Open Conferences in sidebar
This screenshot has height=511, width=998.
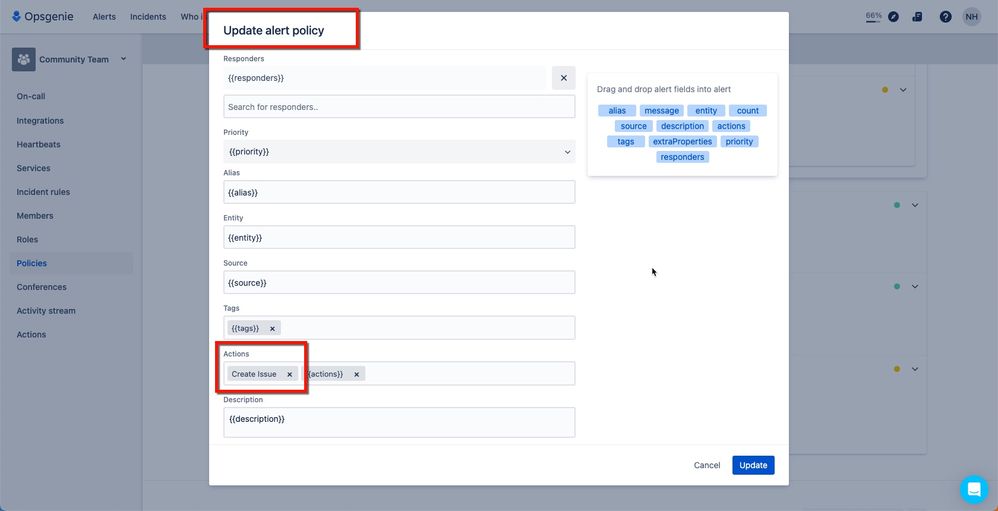pos(41,287)
